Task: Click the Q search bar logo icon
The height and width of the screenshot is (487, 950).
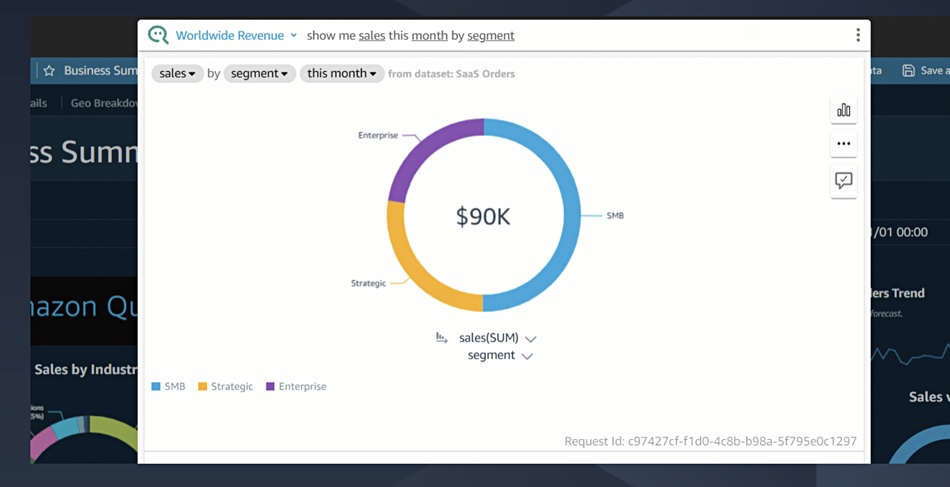Action: [158, 35]
